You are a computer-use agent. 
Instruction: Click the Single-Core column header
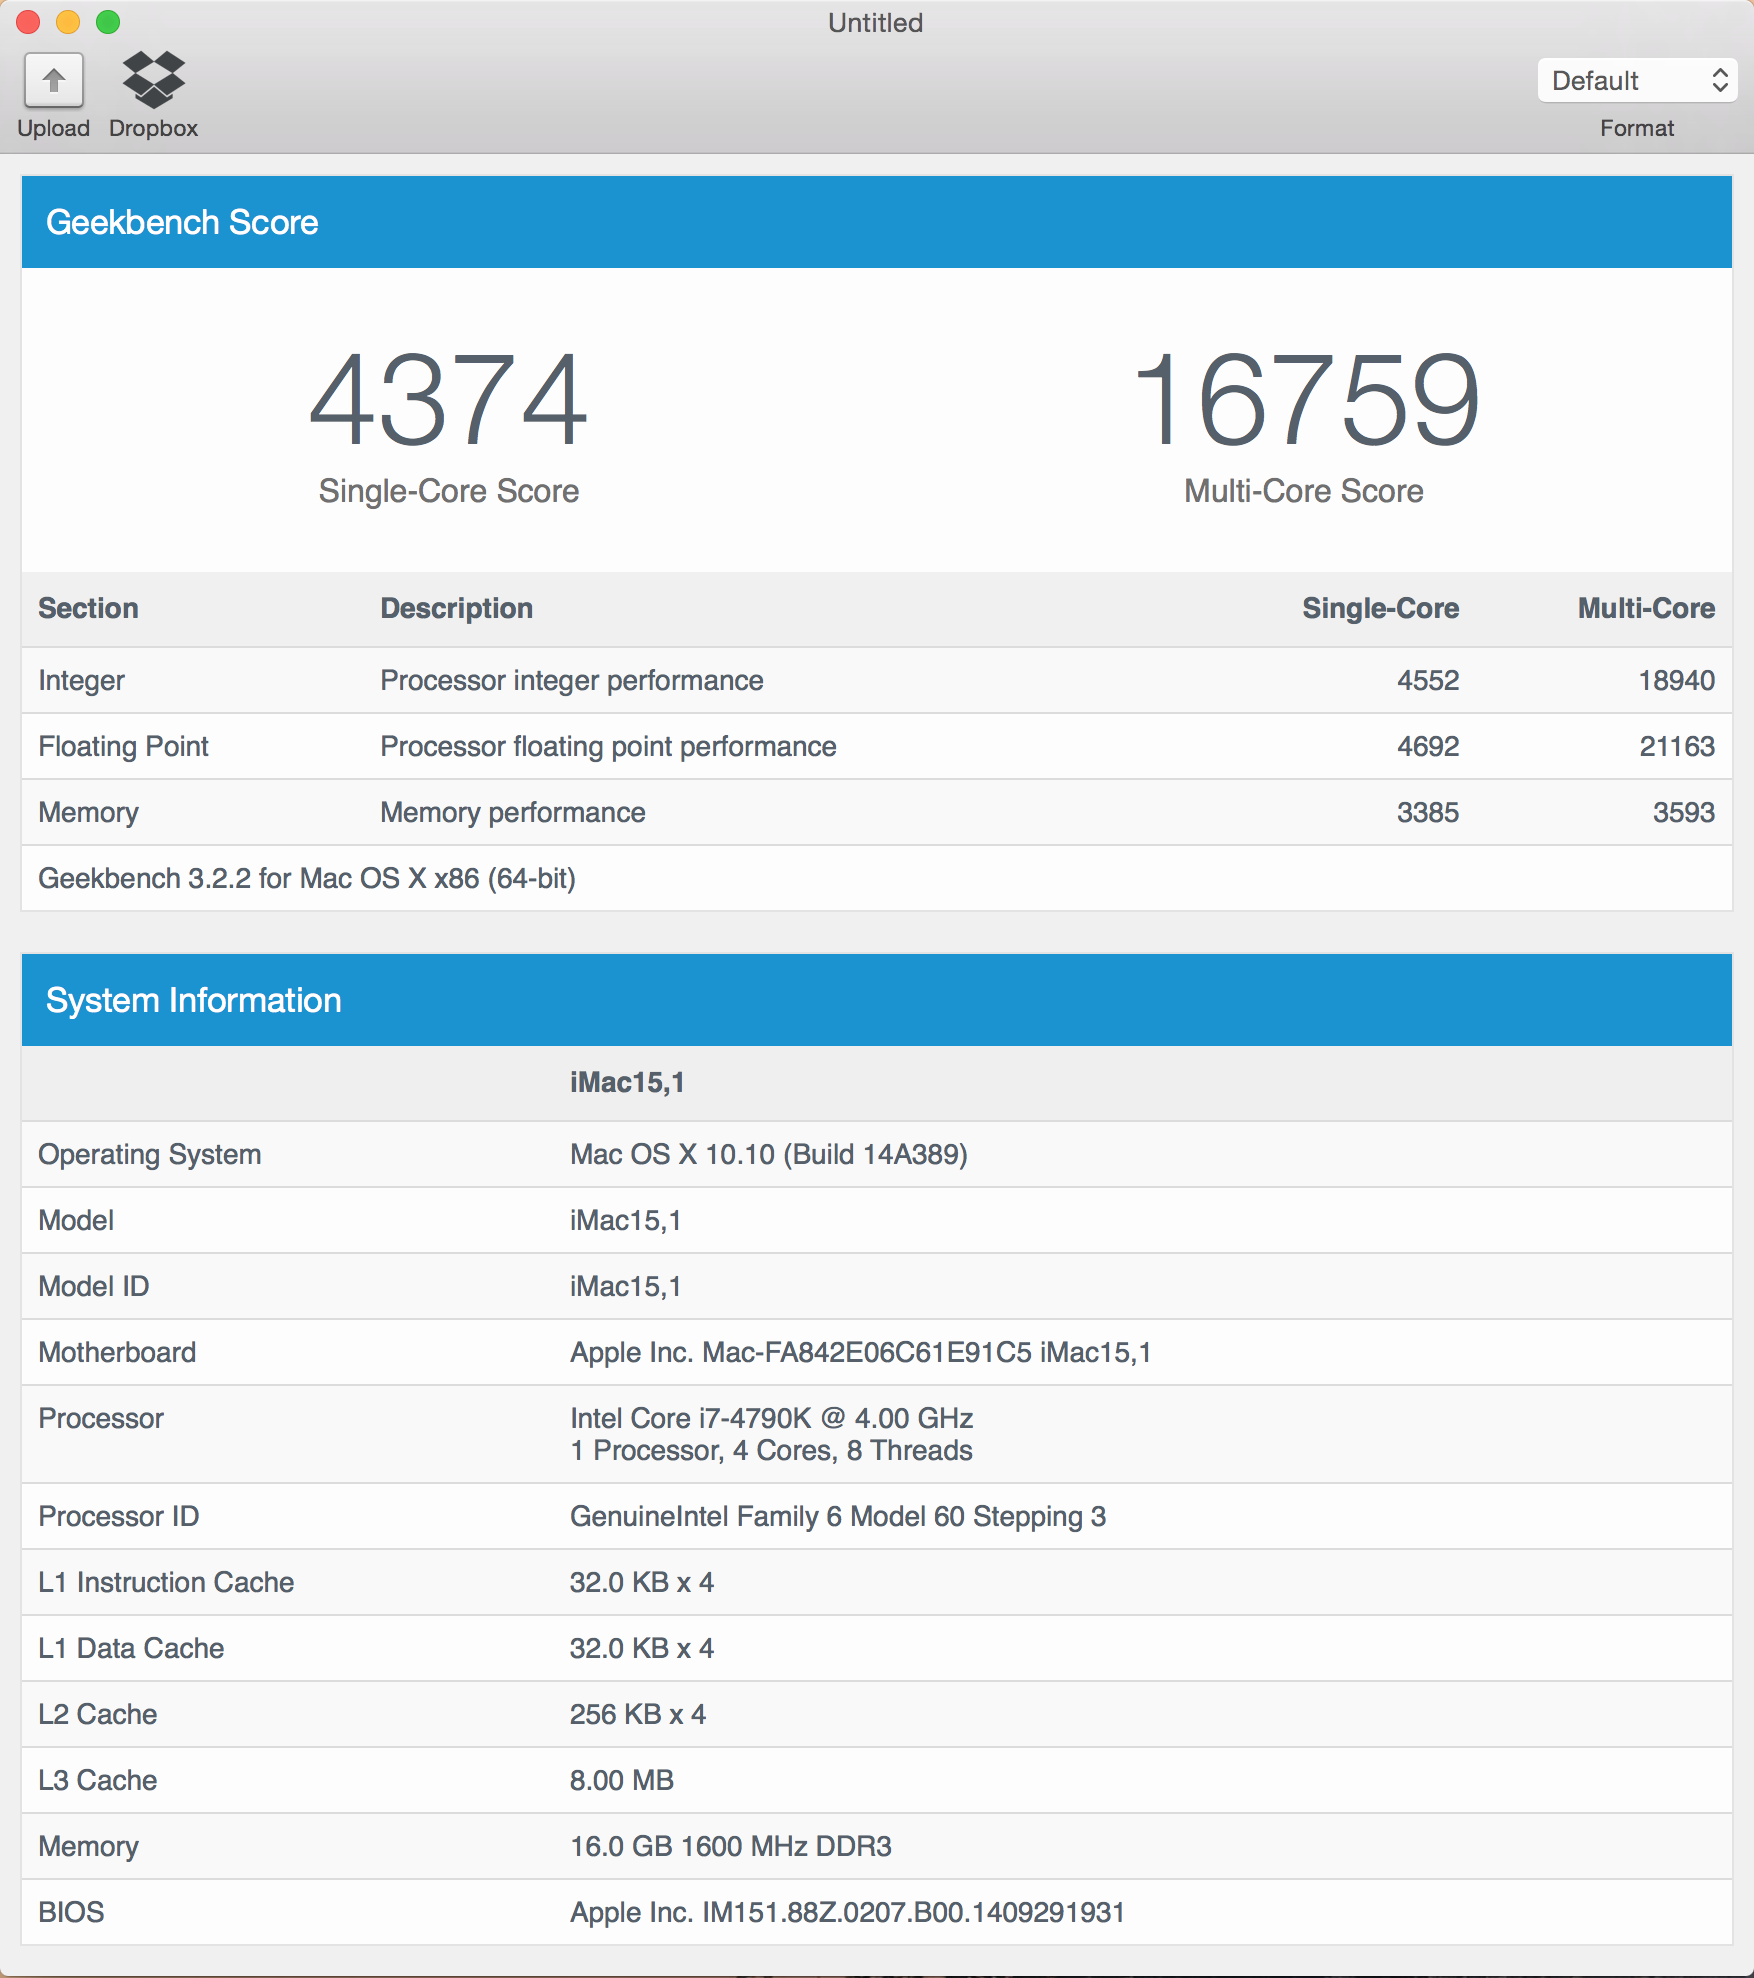tap(1380, 609)
